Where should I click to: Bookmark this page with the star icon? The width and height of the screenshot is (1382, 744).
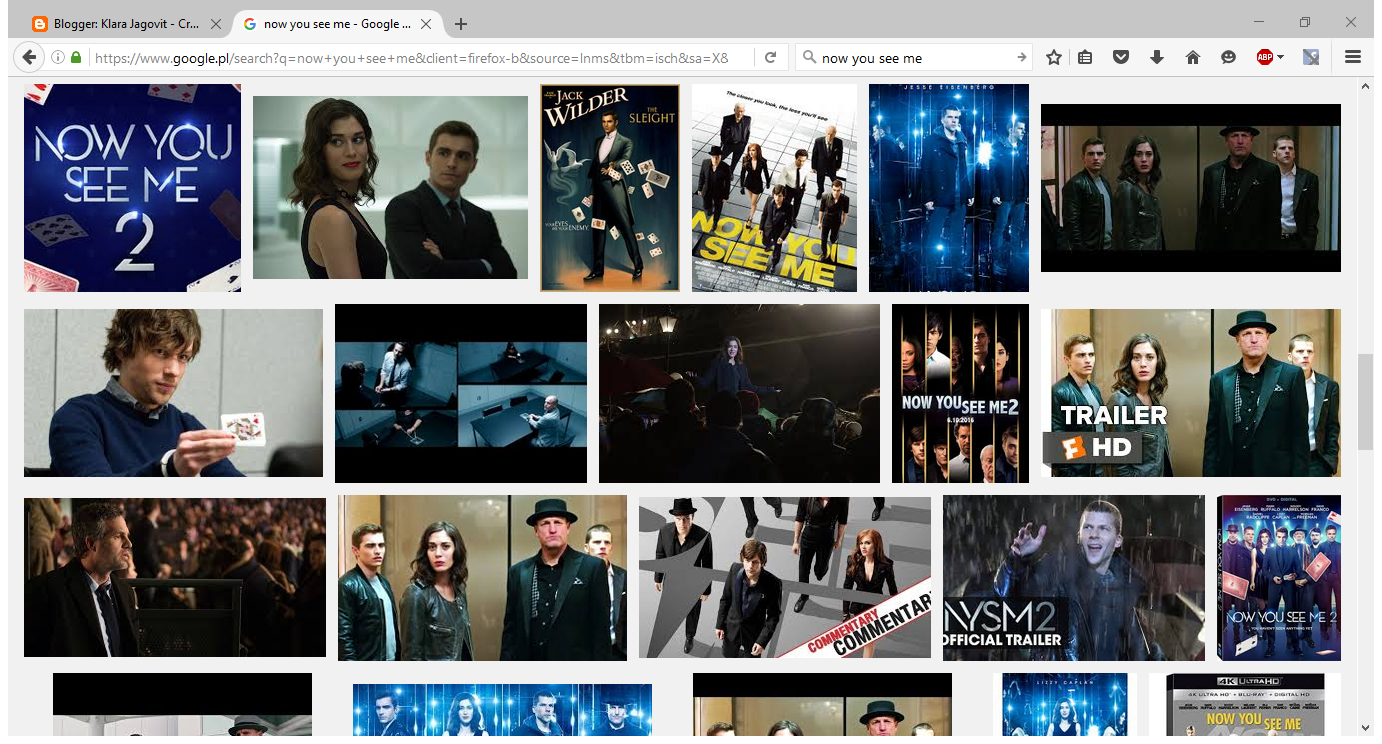click(x=1053, y=58)
